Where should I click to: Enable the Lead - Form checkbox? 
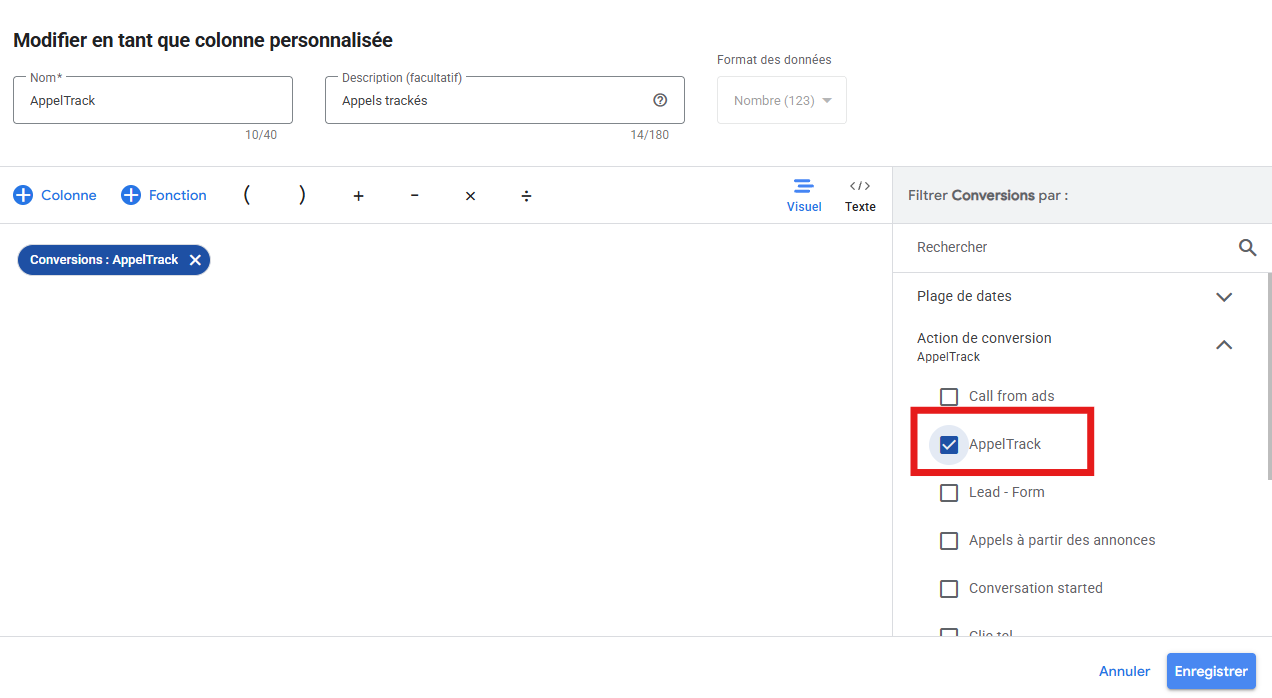click(949, 493)
